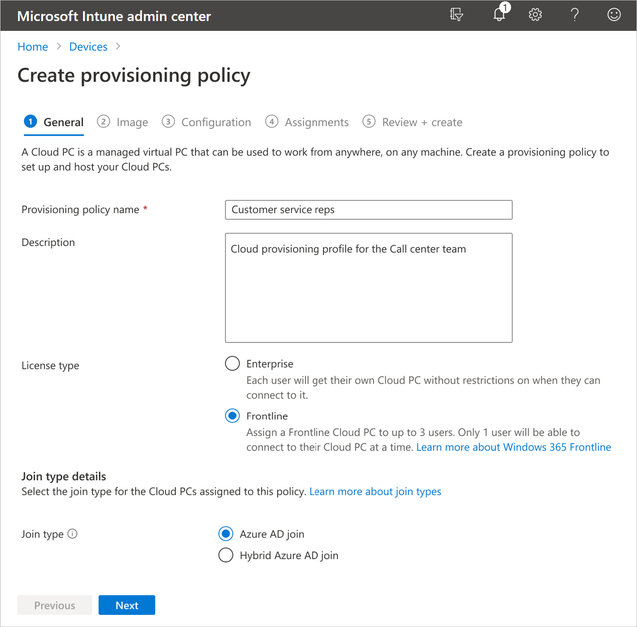This screenshot has height=627, width=637.
Task: Go to the Configuration step tab
Action: (x=206, y=122)
